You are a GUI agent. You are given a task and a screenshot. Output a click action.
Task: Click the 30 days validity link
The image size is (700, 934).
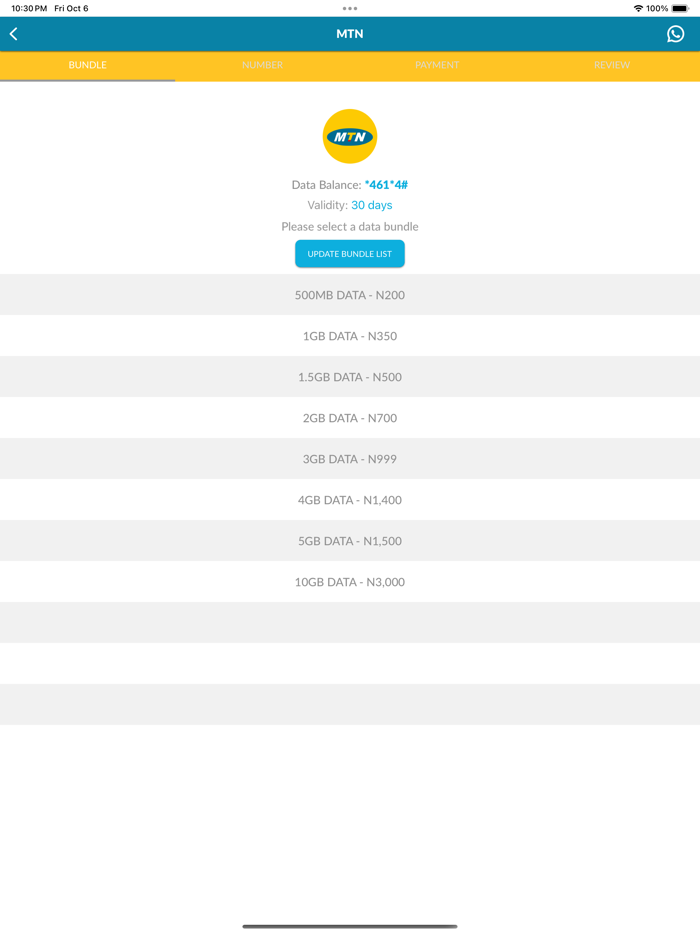click(x=371, y=205)
